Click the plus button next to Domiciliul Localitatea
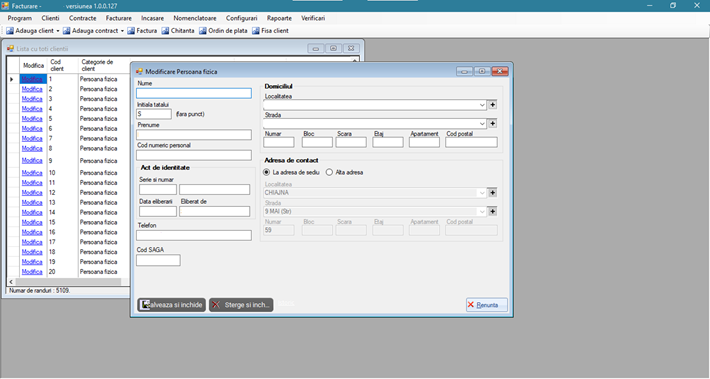Image resolution: width=710 pixels, height=379 pixels. tap(493, 105)
